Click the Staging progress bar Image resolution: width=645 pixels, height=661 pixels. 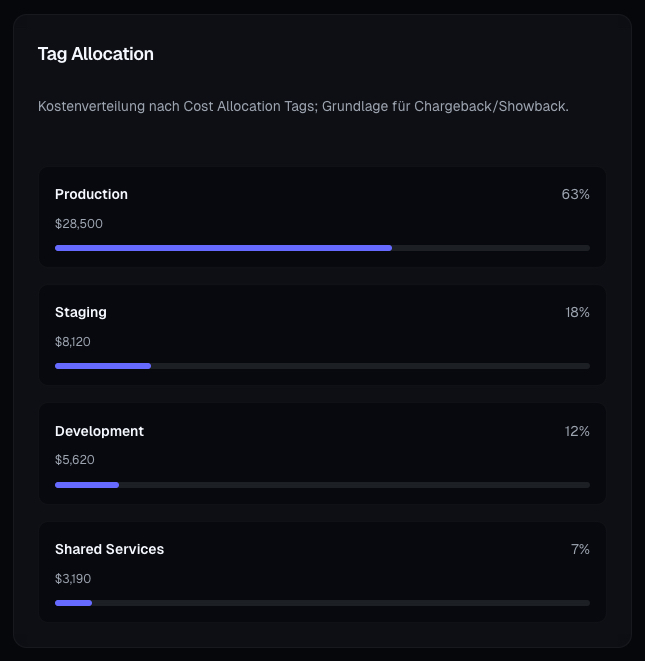(322, 366)
